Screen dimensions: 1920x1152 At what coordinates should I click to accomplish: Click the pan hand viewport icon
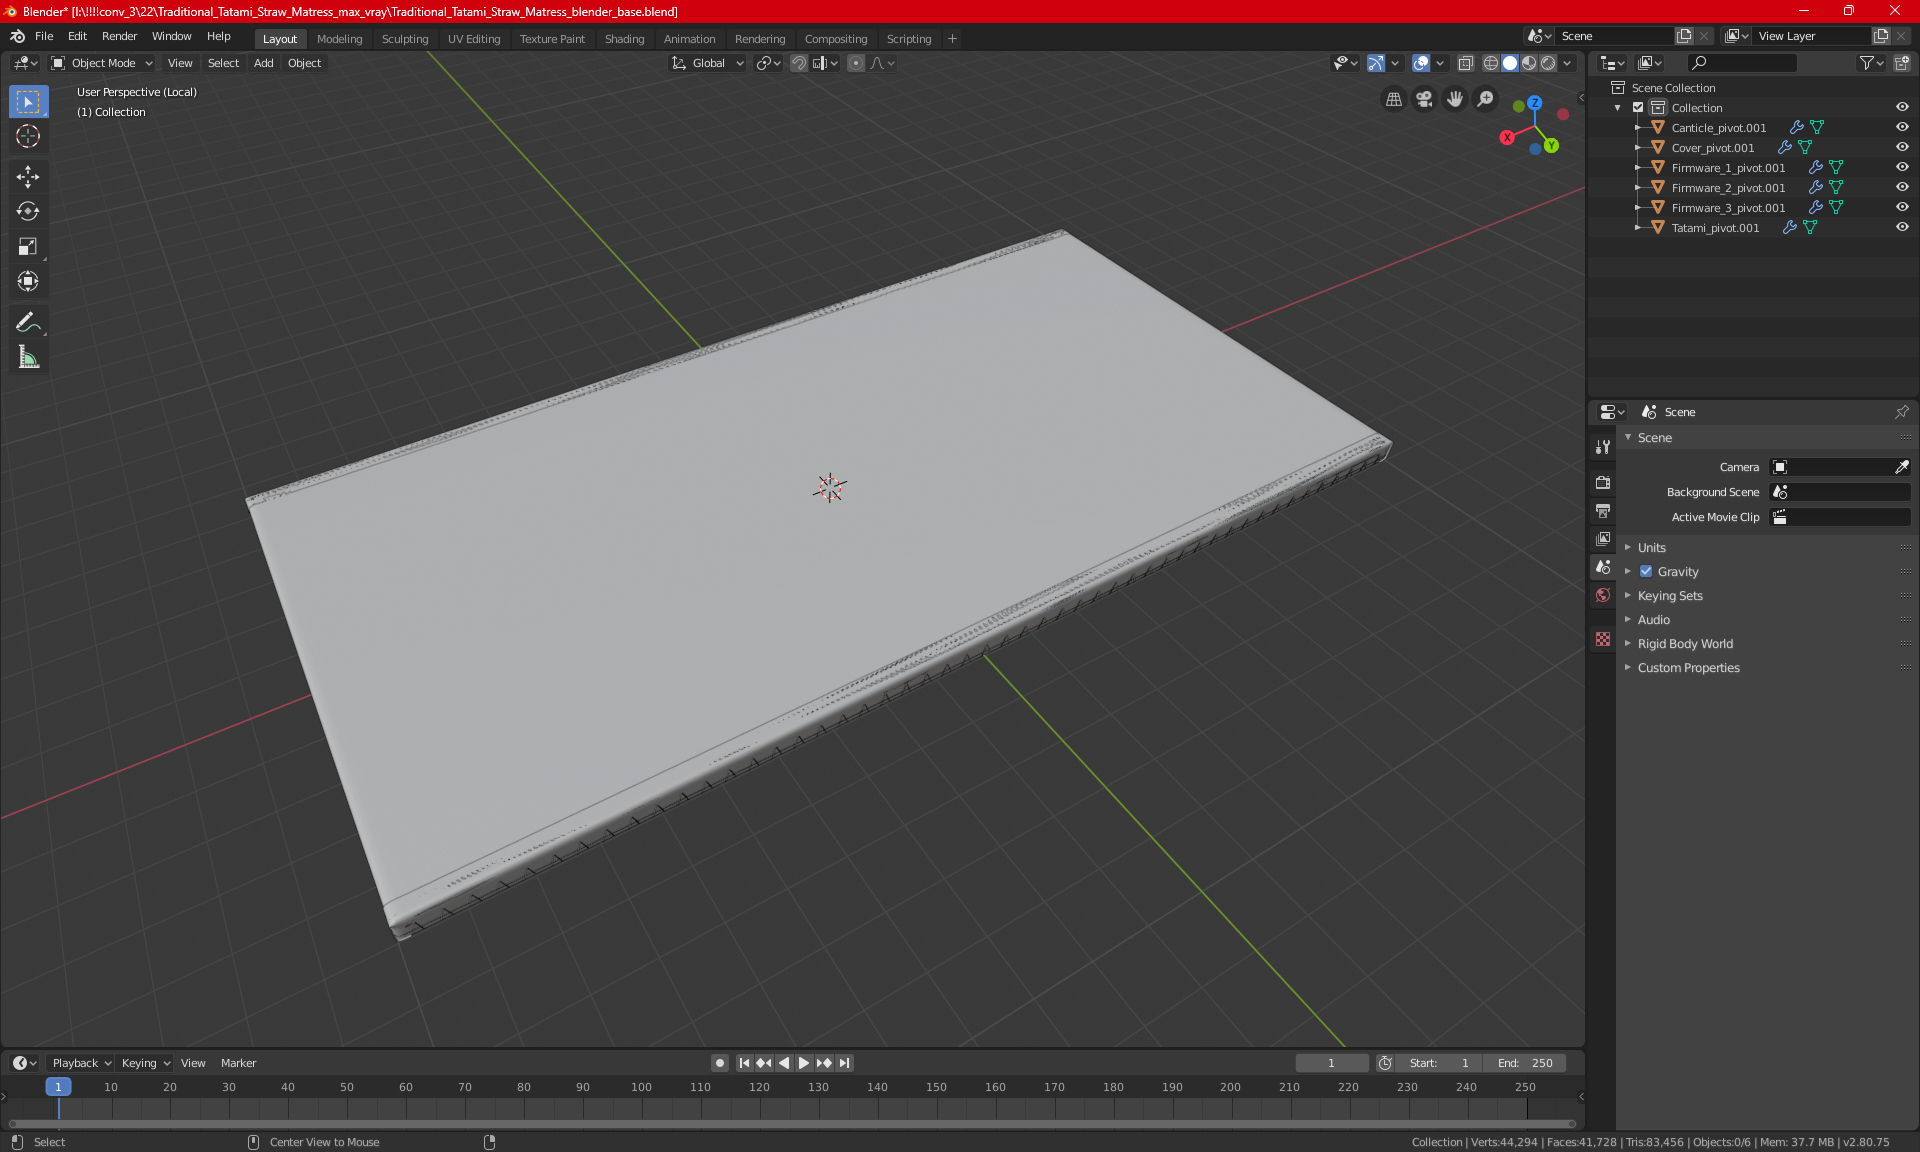click(1455, 99)
